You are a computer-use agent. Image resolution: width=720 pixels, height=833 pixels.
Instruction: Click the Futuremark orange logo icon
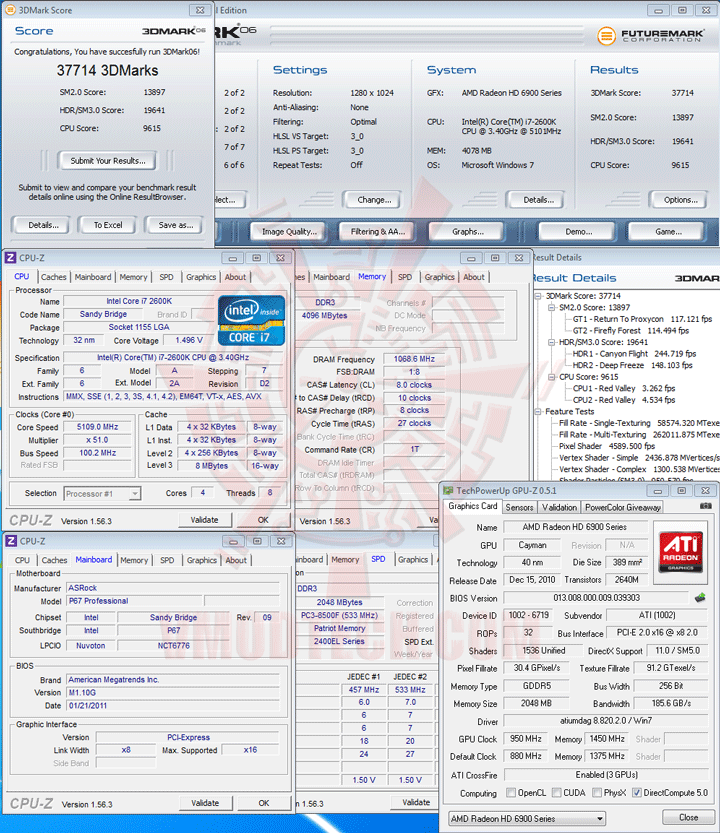tap(606, 36)
